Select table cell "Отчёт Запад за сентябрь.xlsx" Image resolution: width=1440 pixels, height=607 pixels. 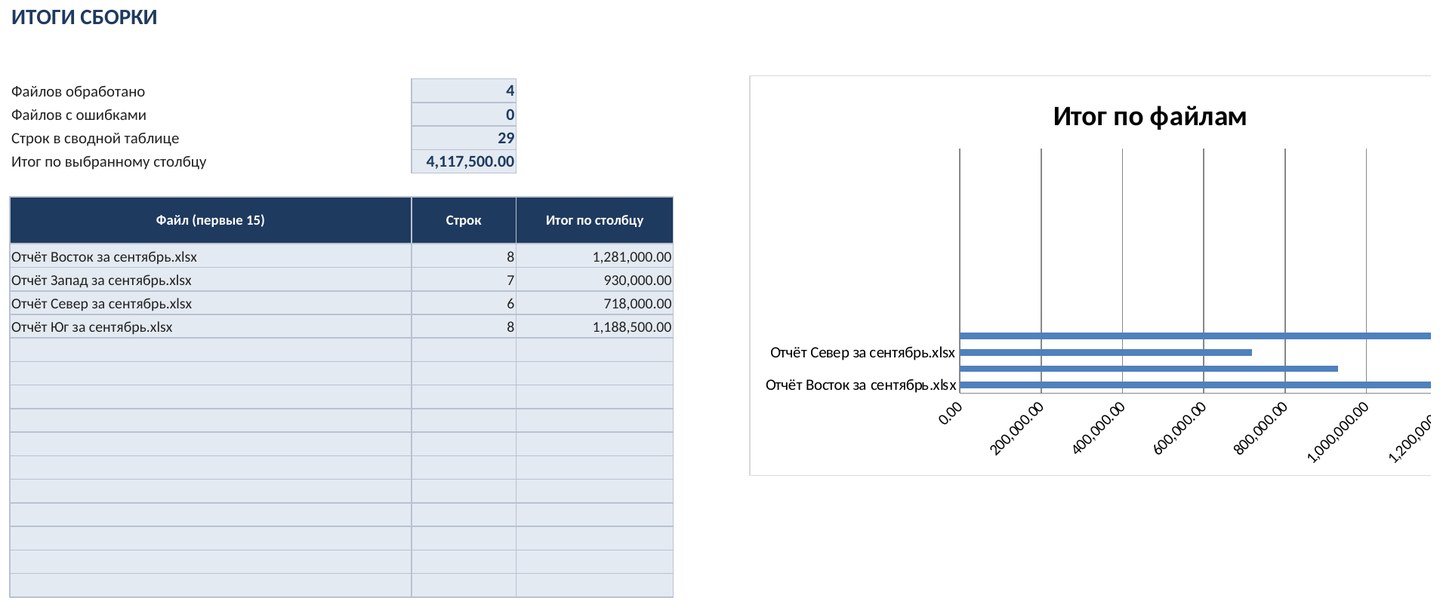click(x=210, y=280)
